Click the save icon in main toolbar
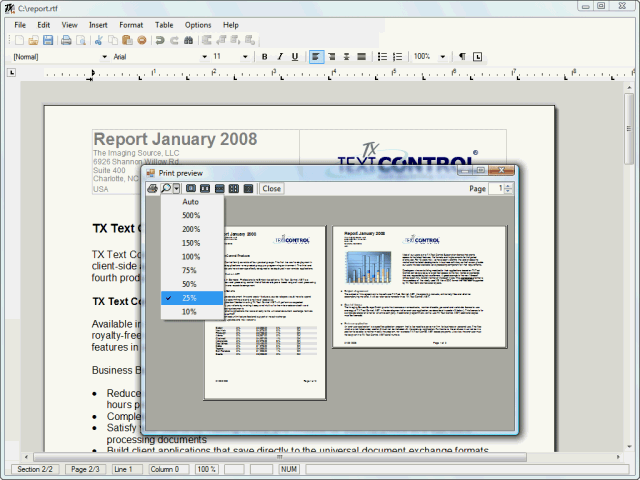640x480 pixels. (47, 40)
